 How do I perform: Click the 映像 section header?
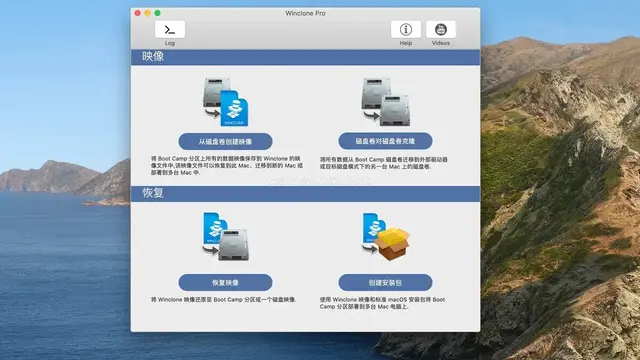point(305,57)
